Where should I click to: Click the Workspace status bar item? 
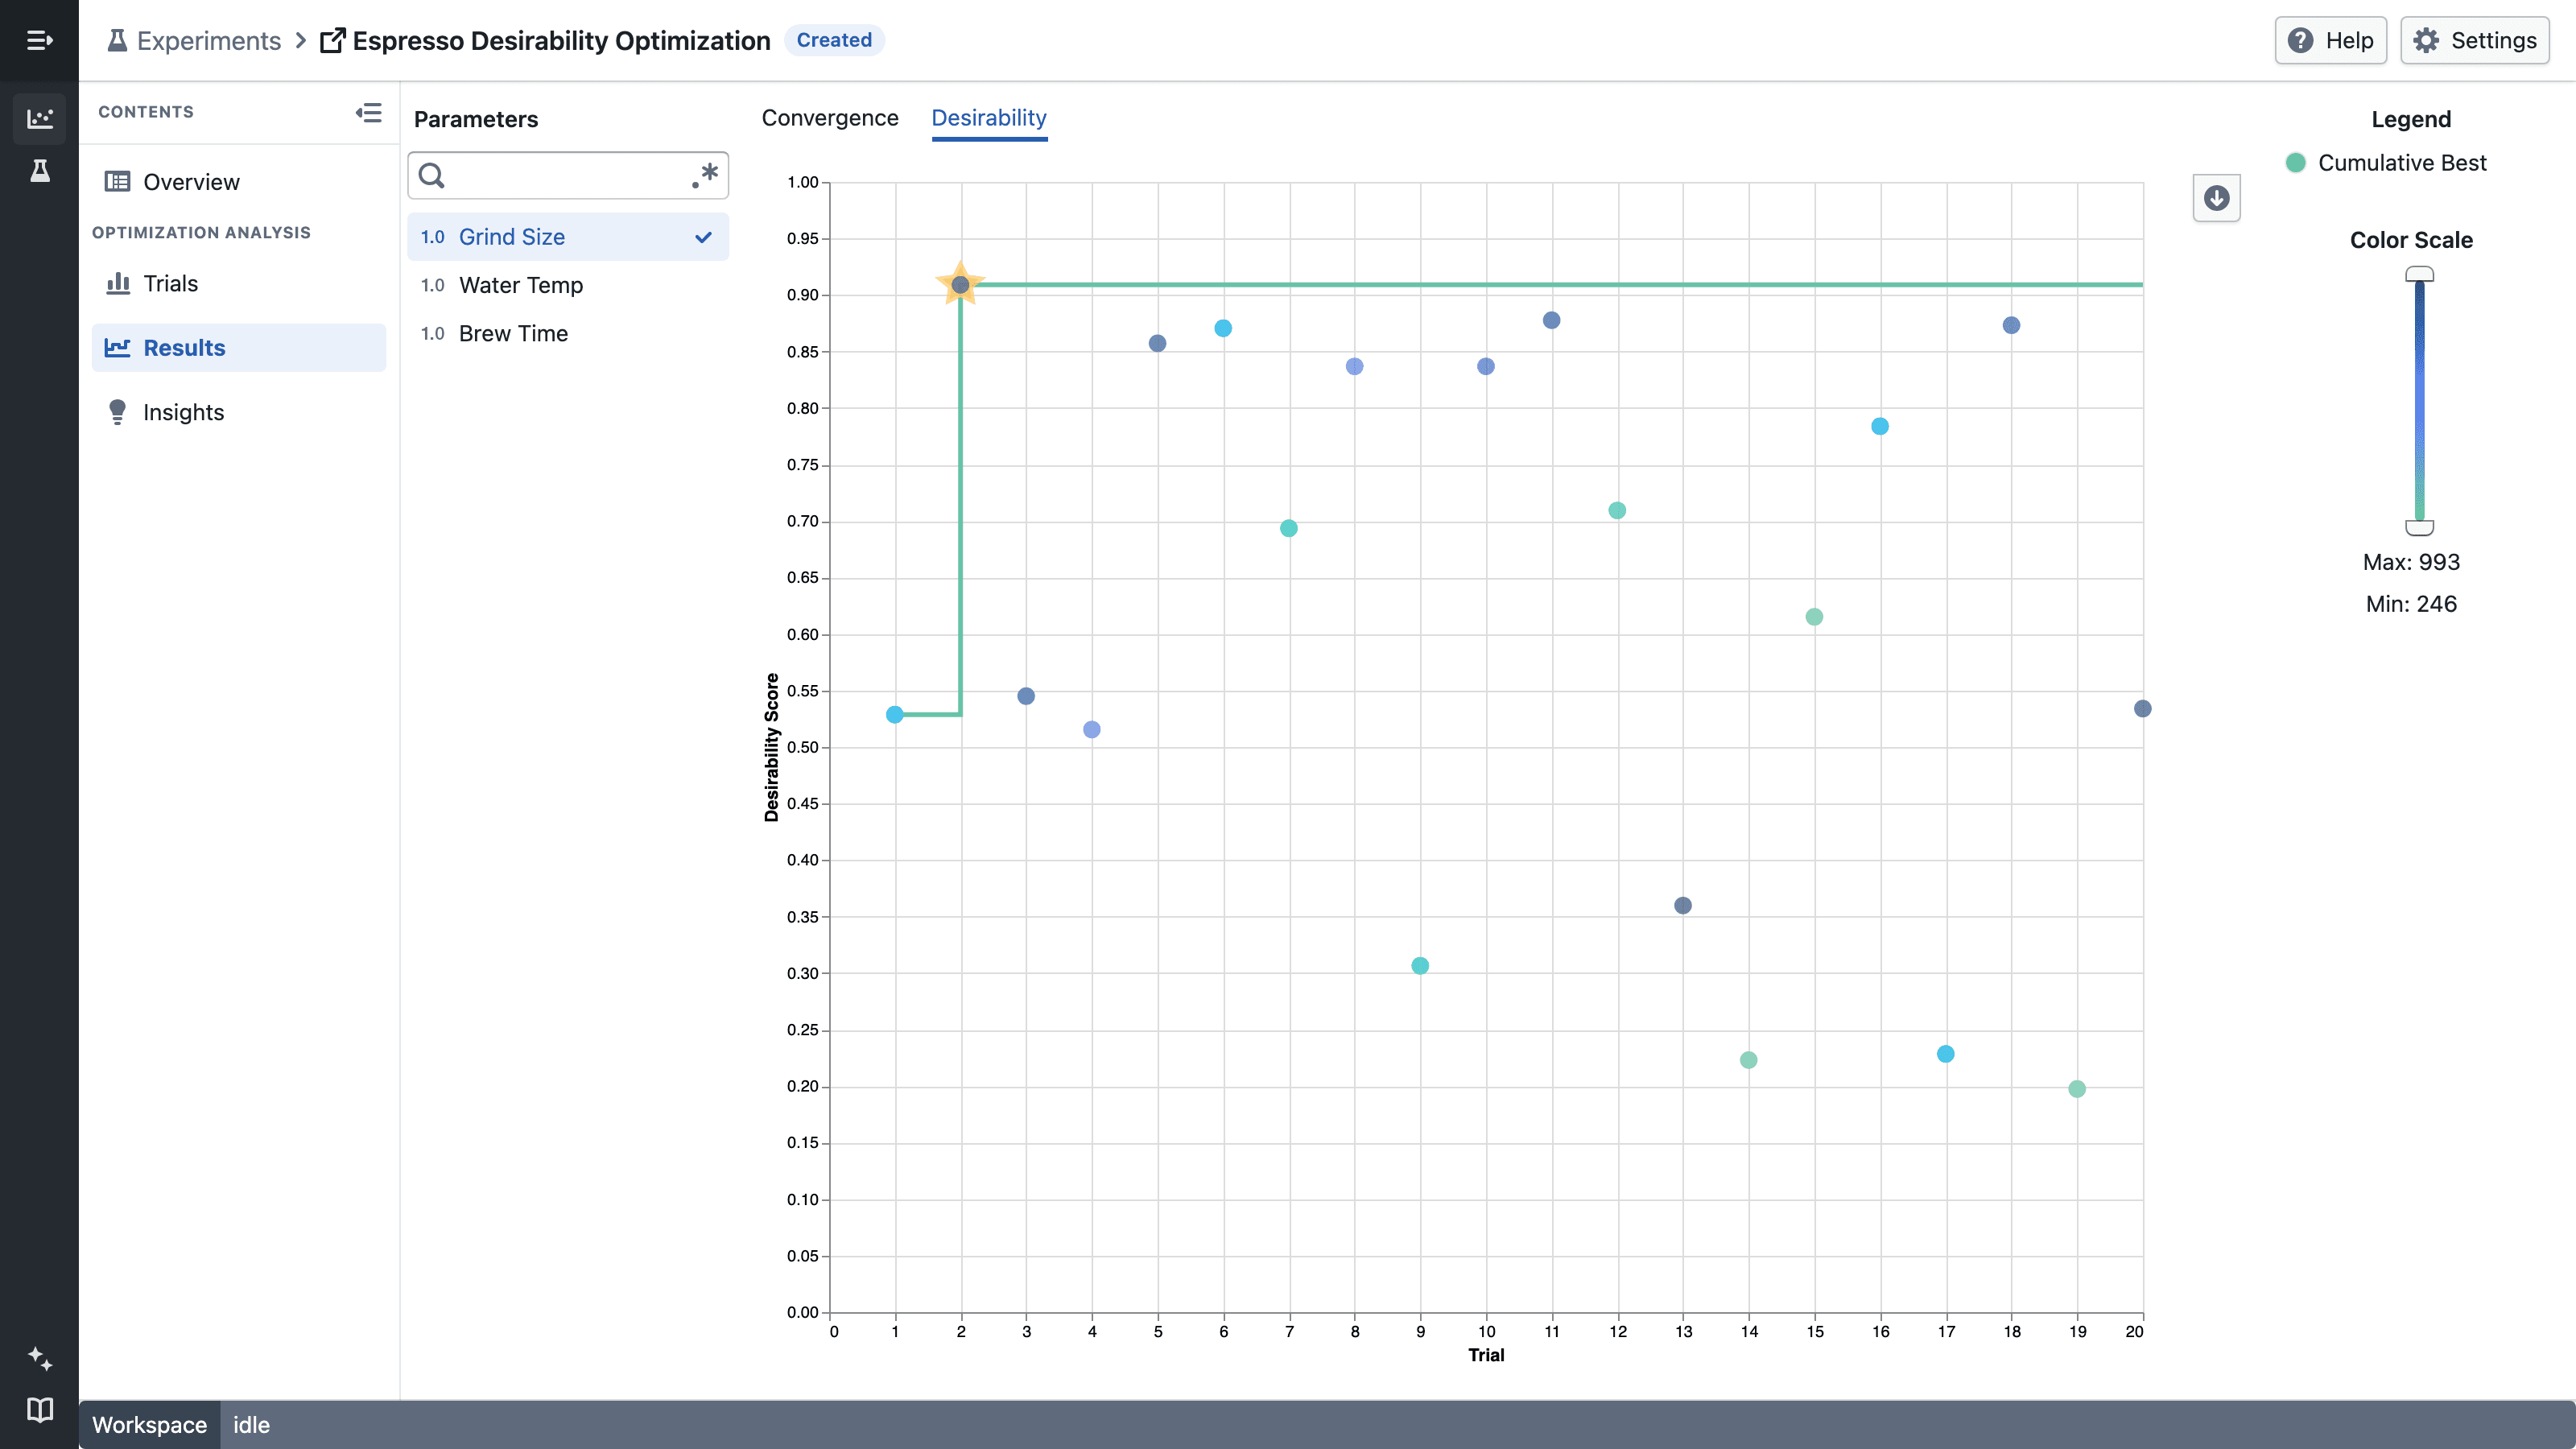click(x=149, y=1424)
